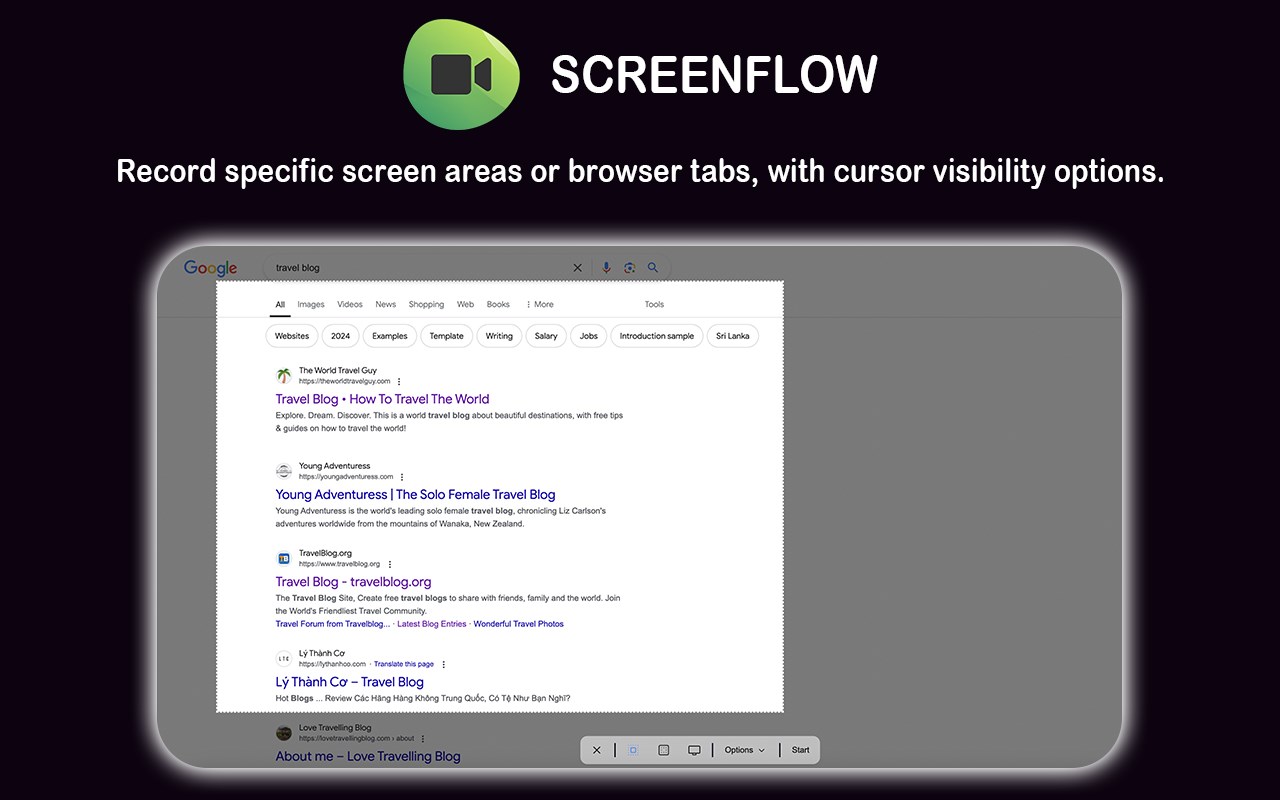Select the Writing filter chip
The height and width of the screenshot is (800, 1280).
pos(499,336)
